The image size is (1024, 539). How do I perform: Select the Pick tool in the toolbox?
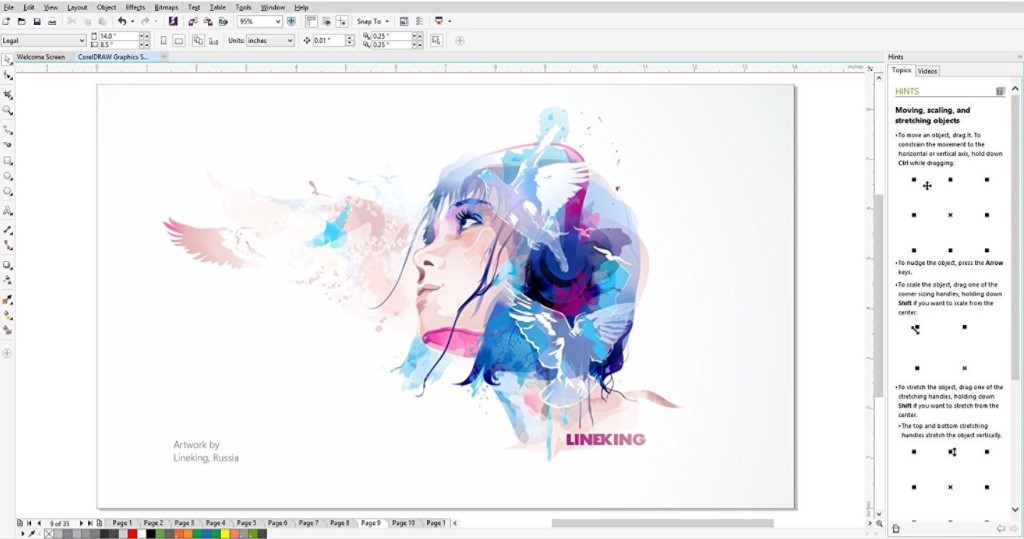pyautogui.click(x=7, y=60)
